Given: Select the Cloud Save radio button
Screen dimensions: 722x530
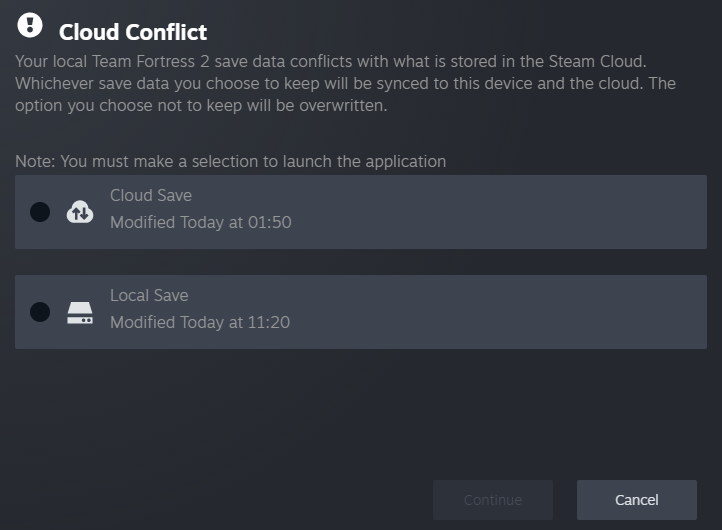Looking at the screenshot, I should click(x=40, y=212).
